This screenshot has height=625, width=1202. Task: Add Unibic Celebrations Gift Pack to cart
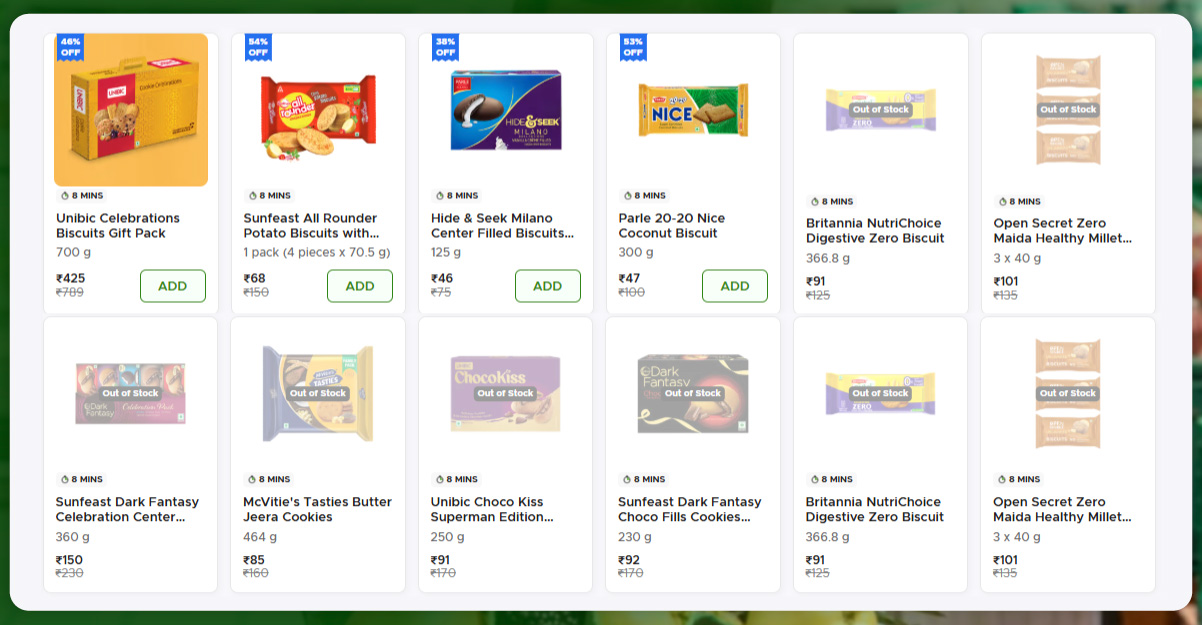(172, 286)
